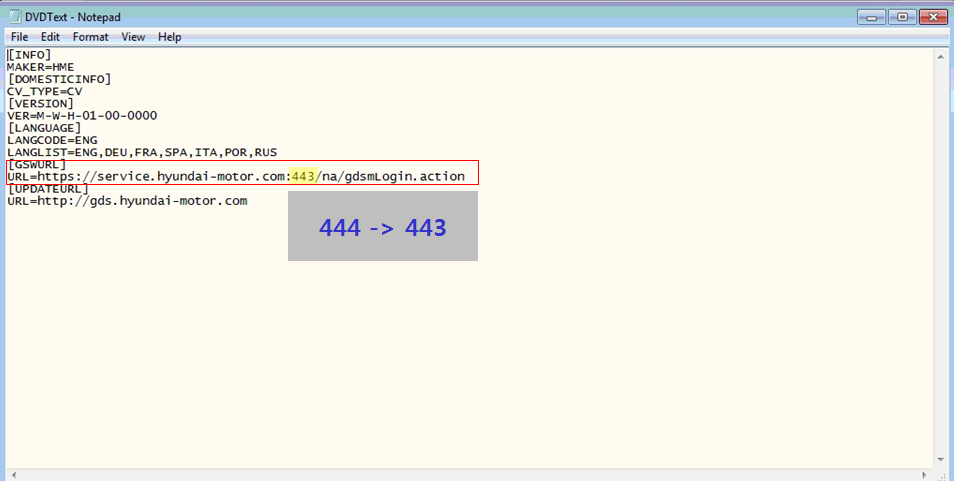Click the MAKER=HME line
Viewport: 954px width, 481px height.
[x=41, y=67]
